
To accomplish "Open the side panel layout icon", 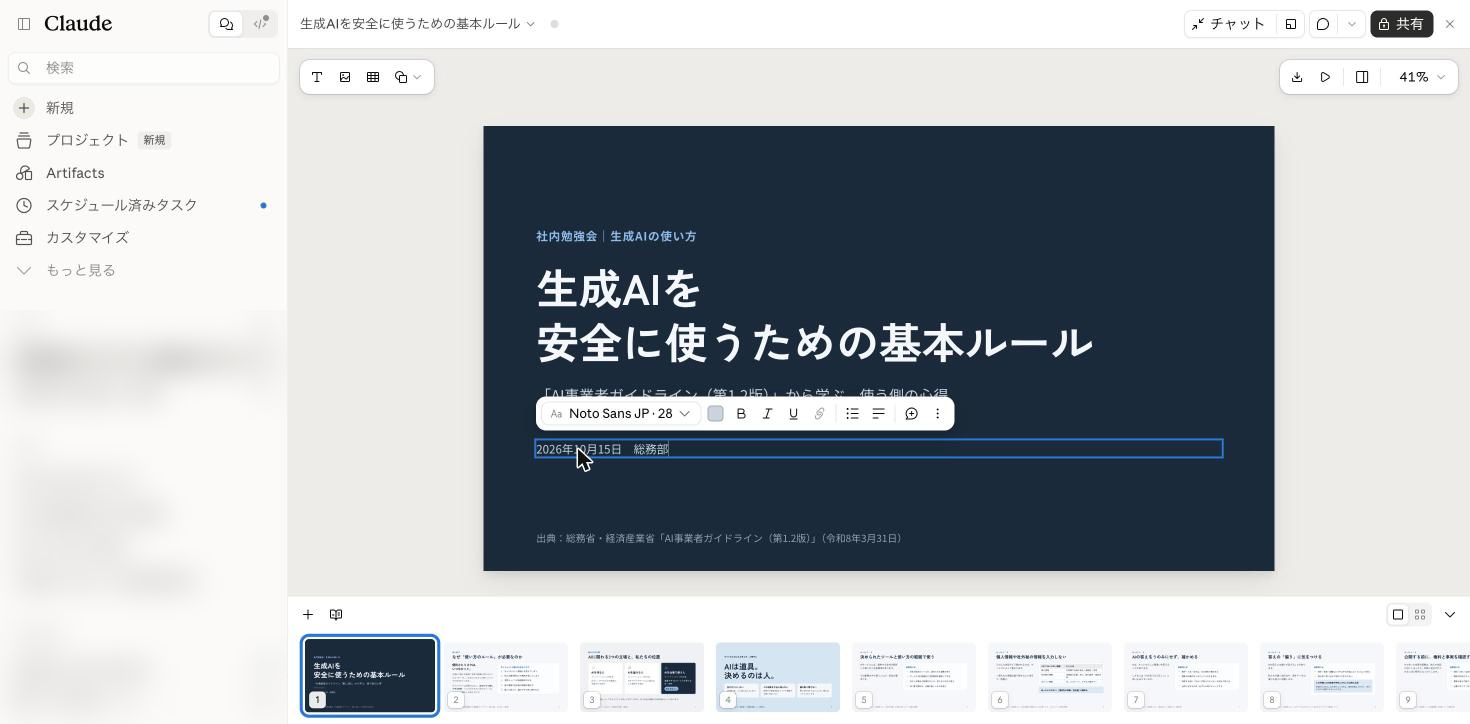I will (x=1362, y=77).
